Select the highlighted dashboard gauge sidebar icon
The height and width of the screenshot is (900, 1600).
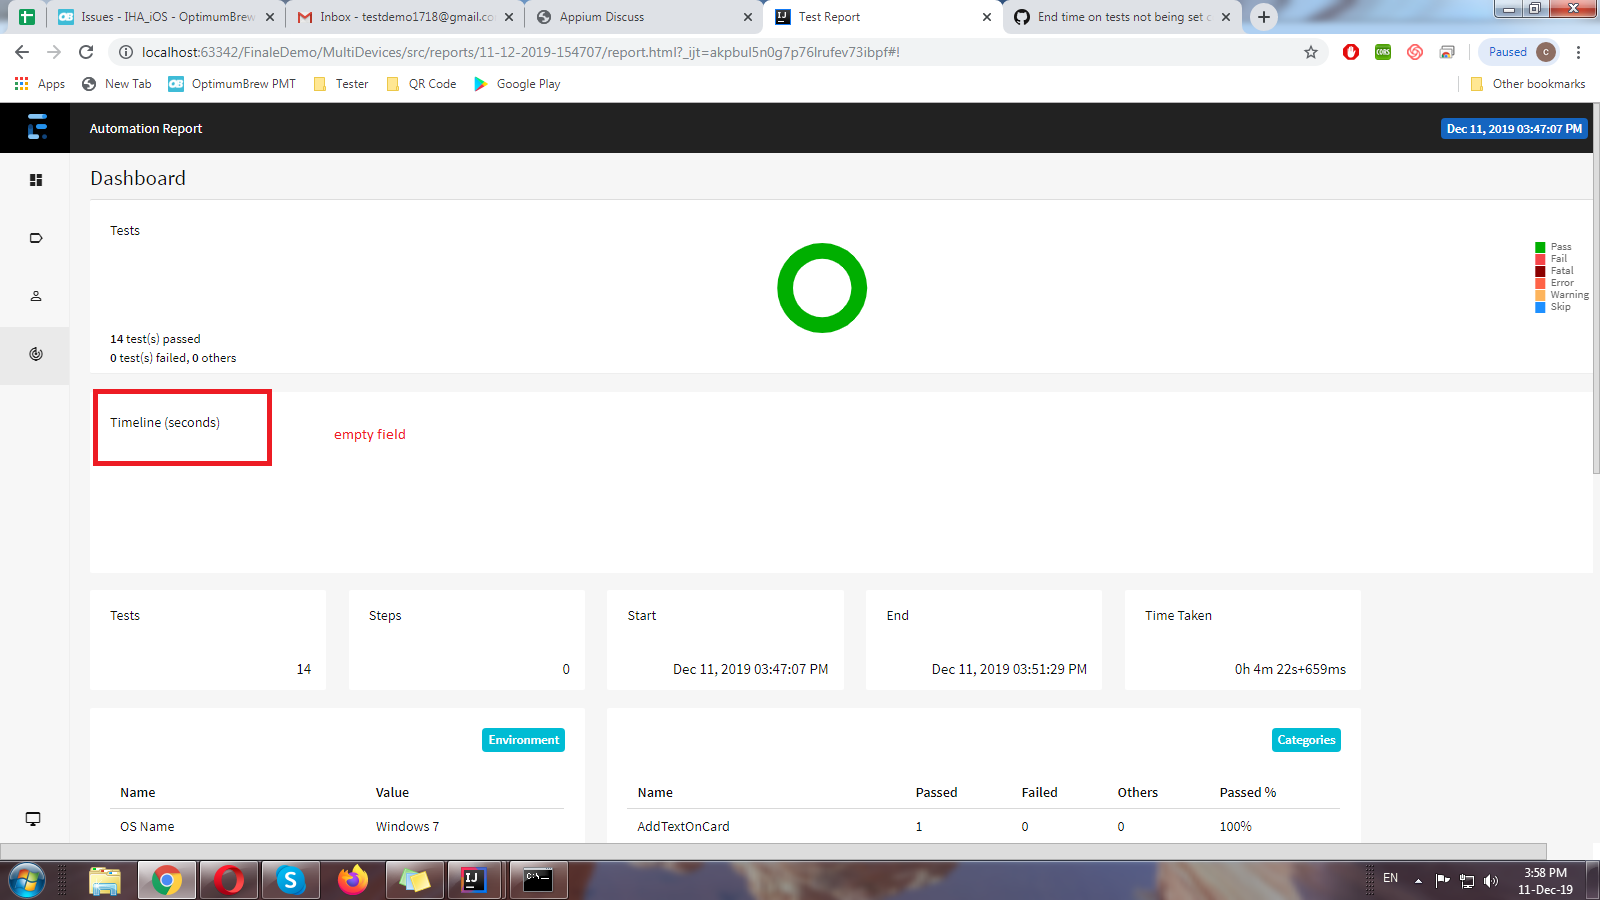coord(36,354)
